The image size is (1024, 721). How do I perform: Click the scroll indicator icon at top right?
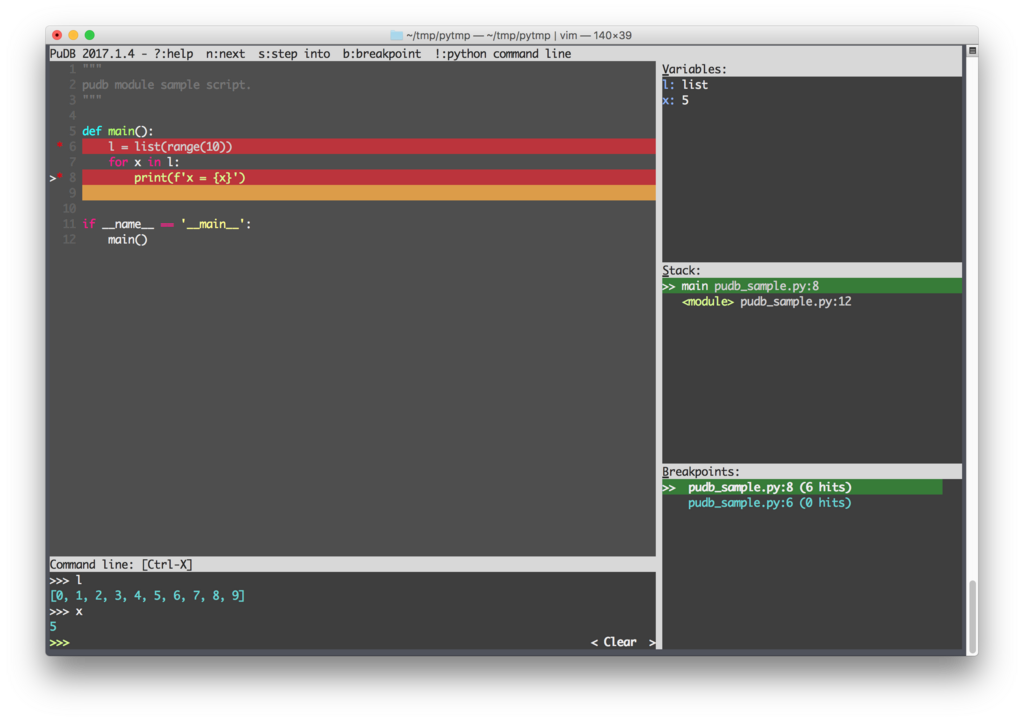972,51
